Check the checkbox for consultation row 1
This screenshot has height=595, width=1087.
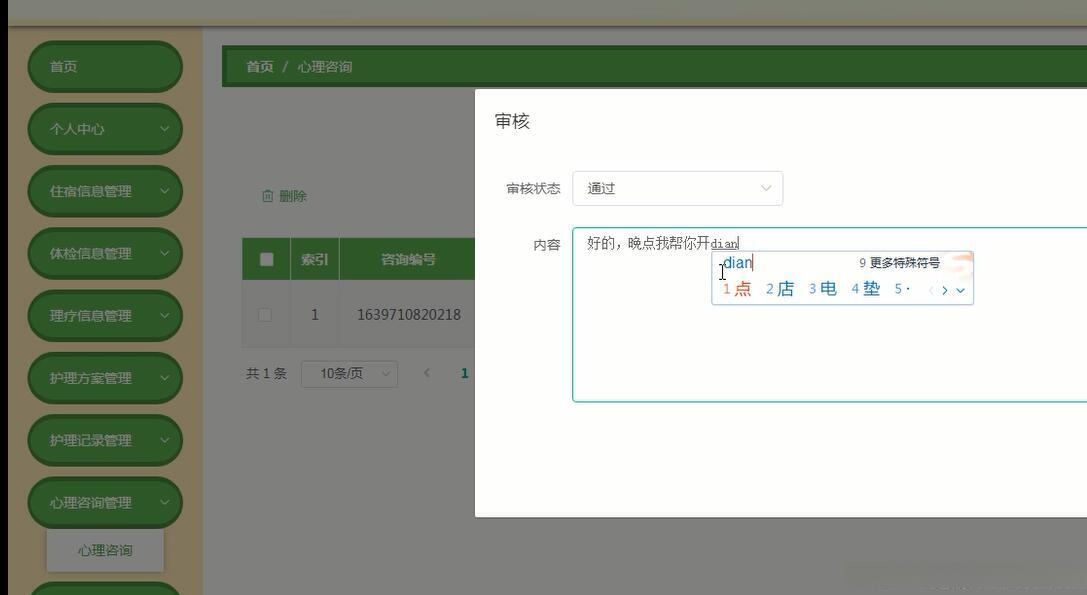(265, 314)
